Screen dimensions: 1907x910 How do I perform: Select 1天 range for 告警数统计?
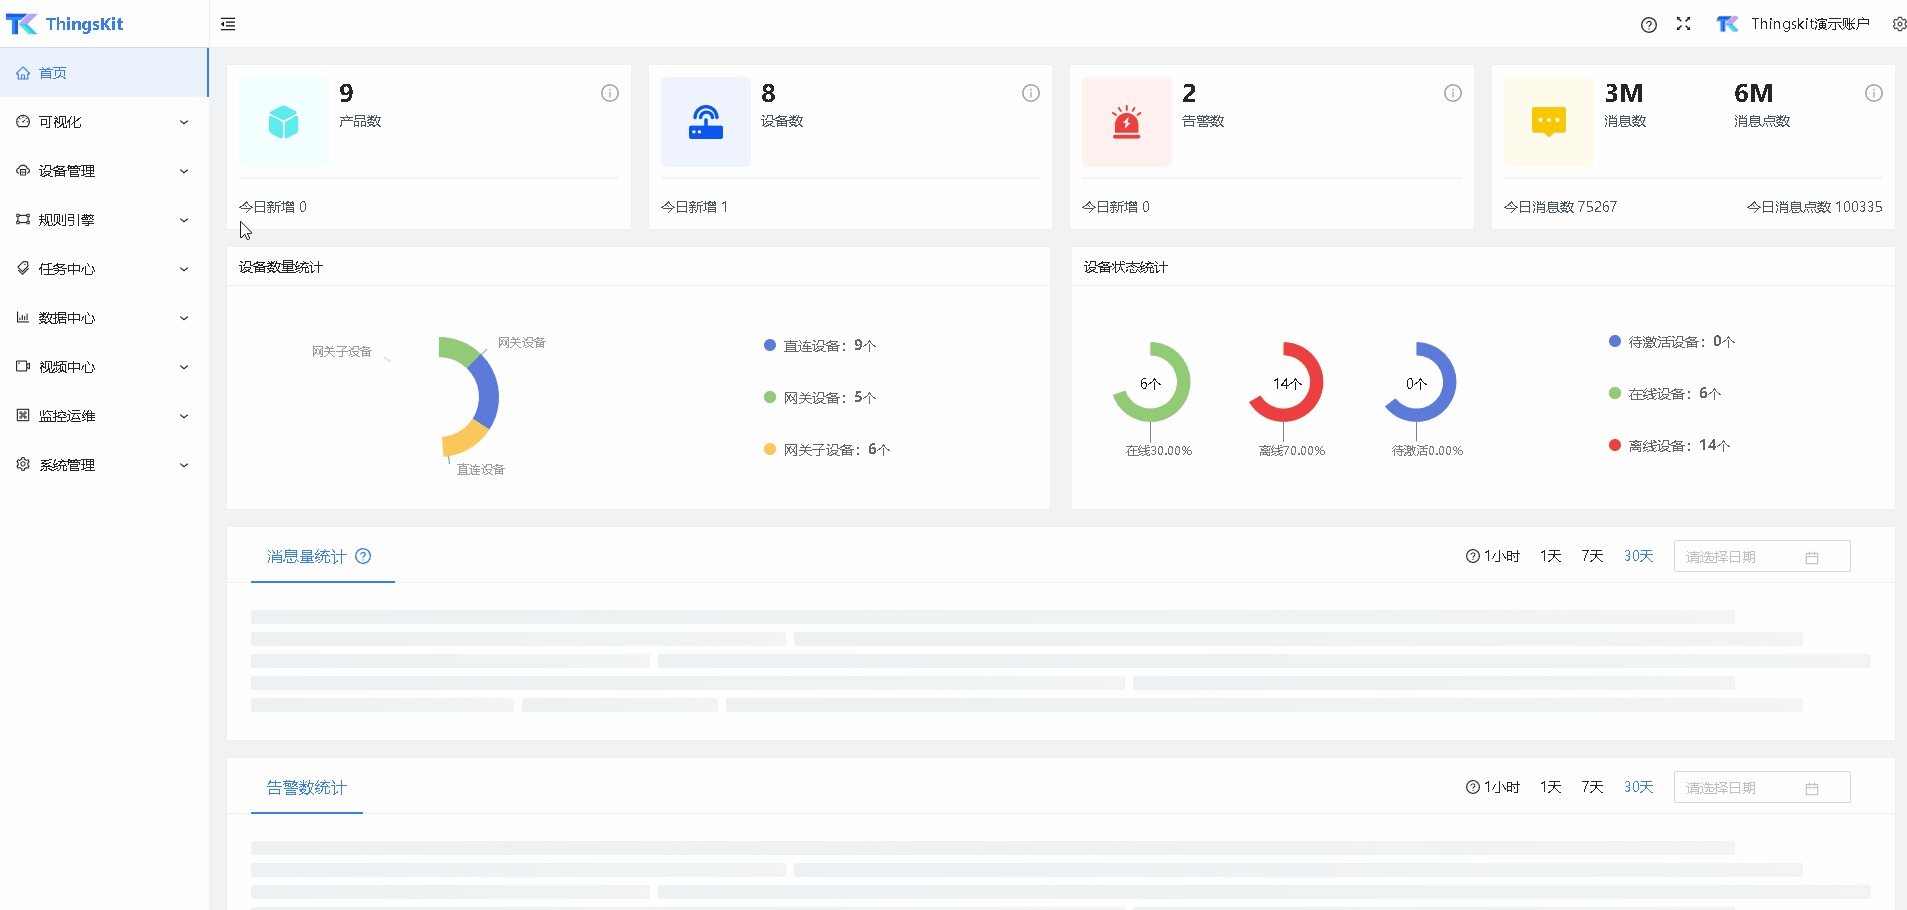pos(1550,787)
